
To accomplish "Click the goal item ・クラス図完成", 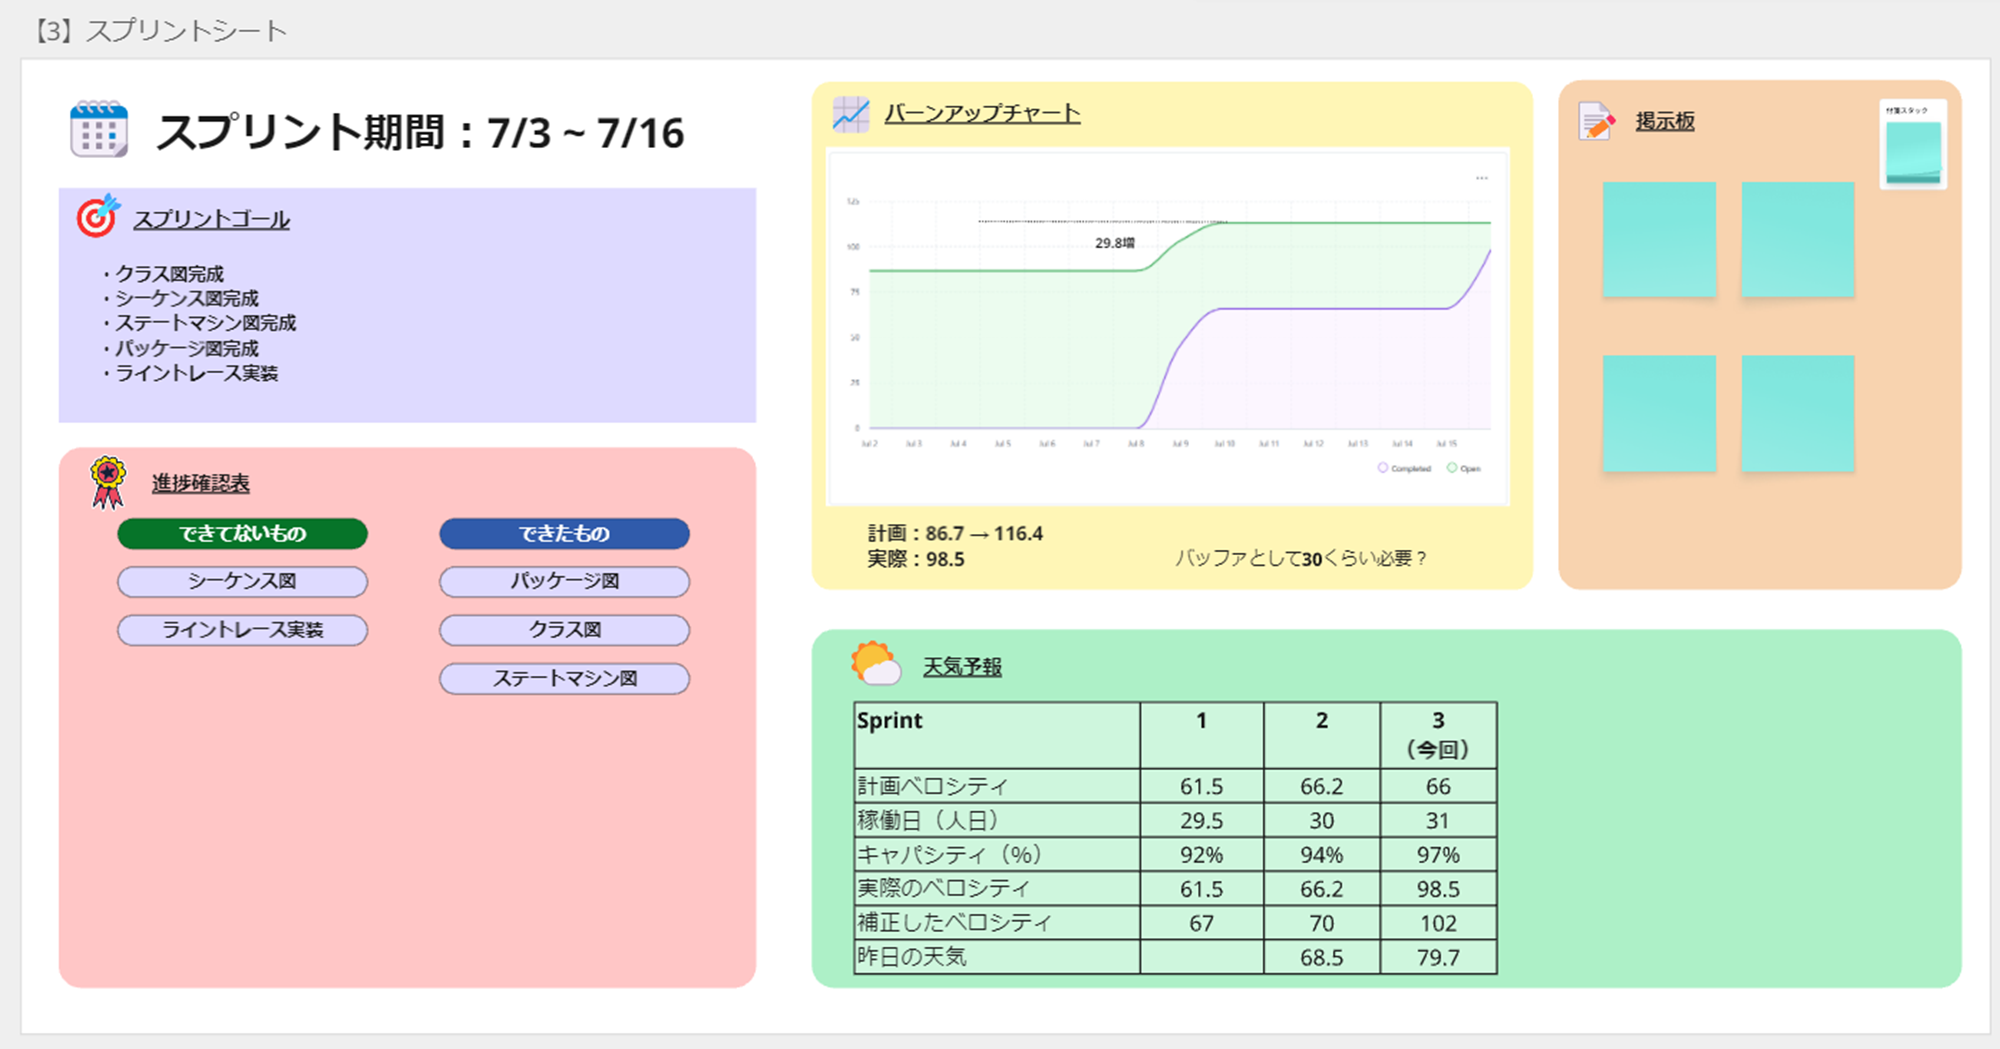I will tap(163, 274).
